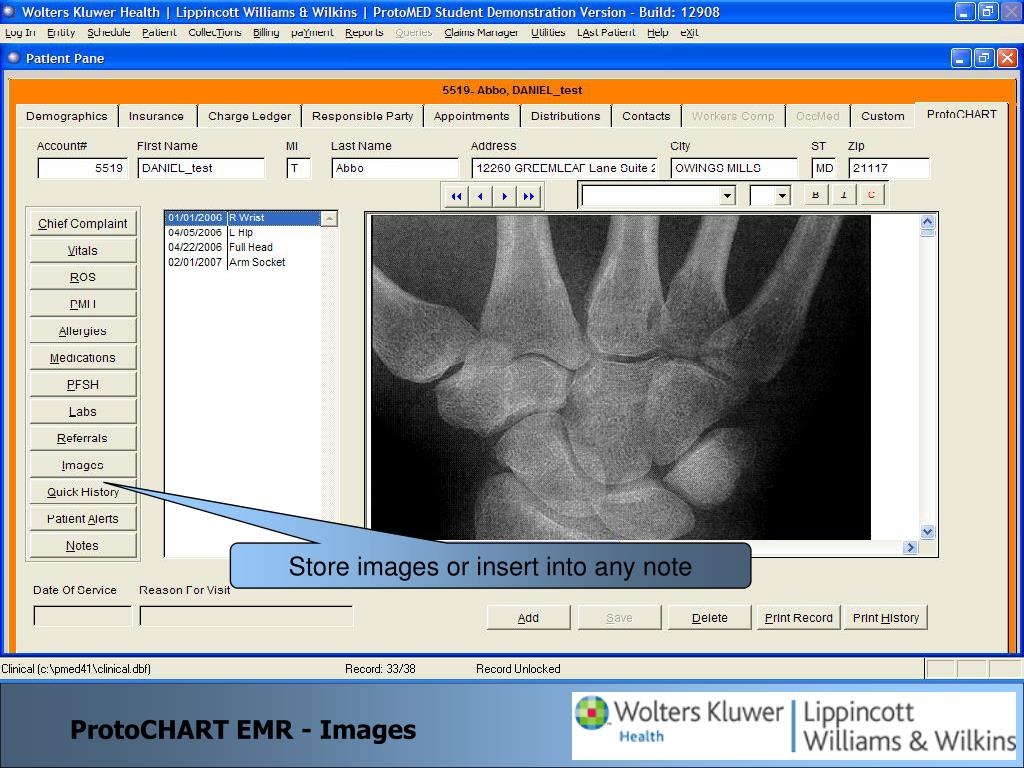Viewport: 1024px width, 768px height.
Task: Select the Responsible Party tab
Action: [x=362, y=116]
